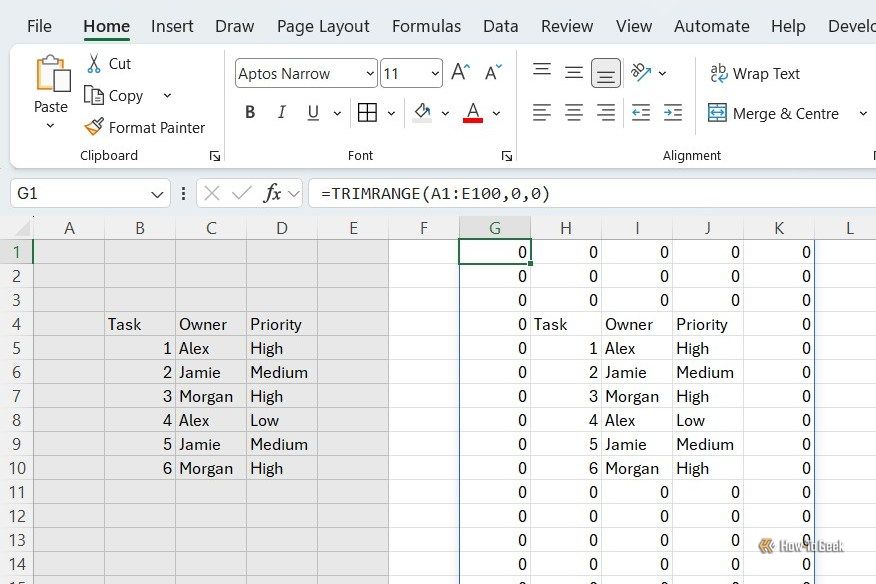
Task: Open Clipboard dialog launcher
Action: coord(215,156)
